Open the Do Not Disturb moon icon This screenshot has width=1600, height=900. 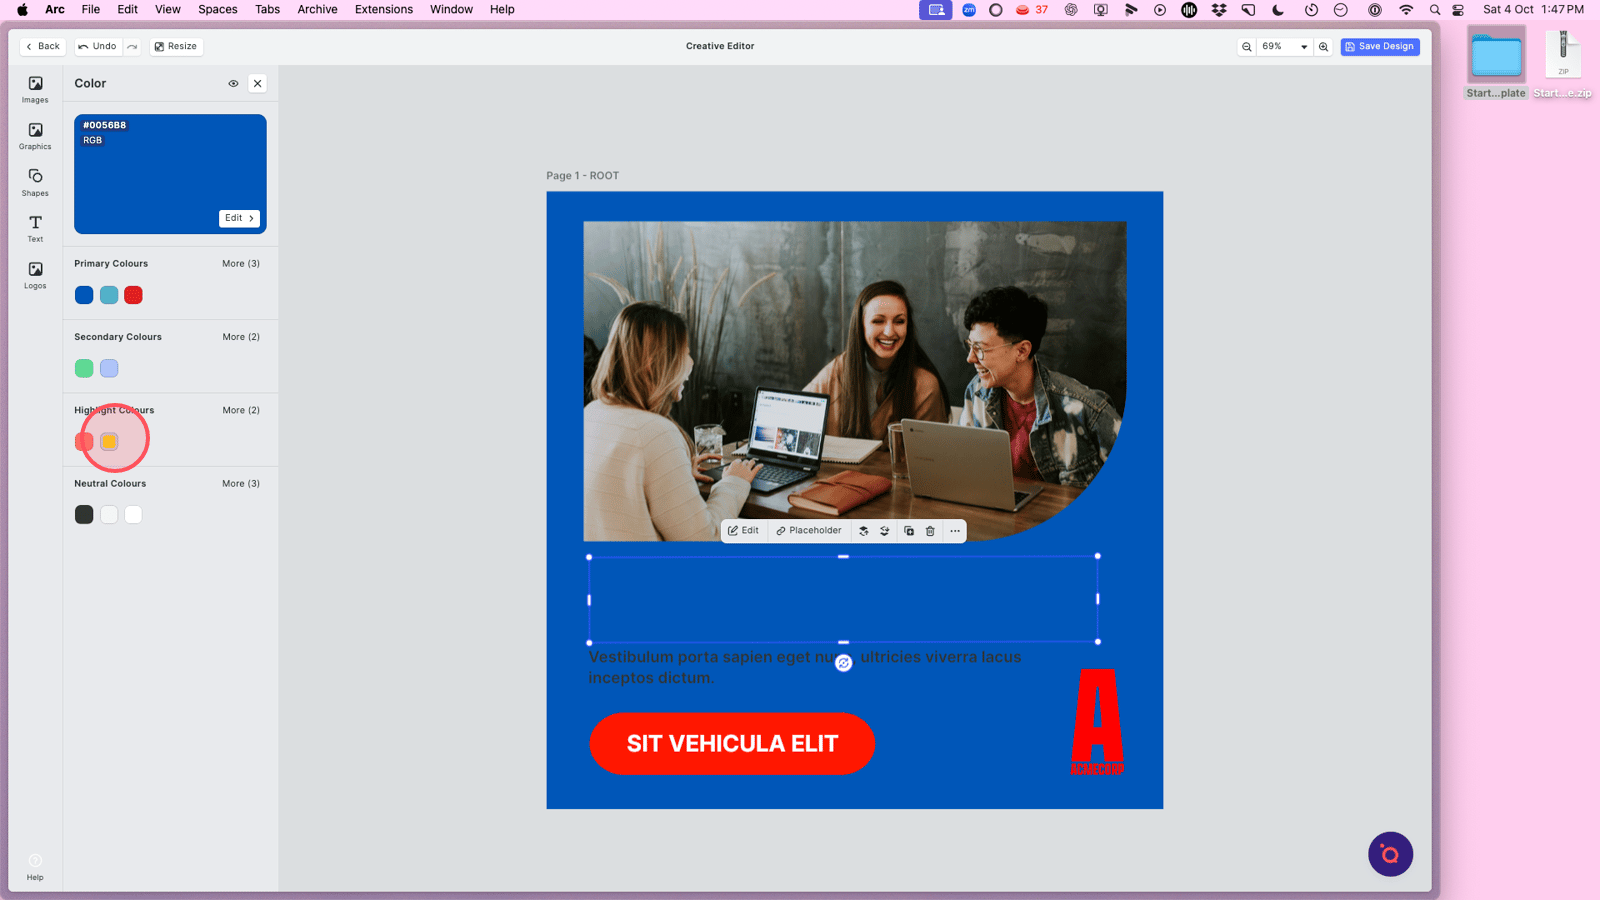coord(1278,10)
